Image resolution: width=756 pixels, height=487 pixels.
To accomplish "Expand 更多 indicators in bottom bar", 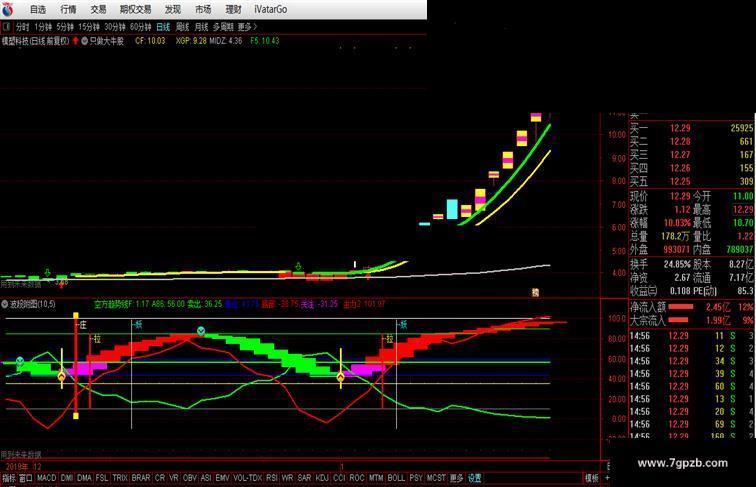I will (456, 478).
